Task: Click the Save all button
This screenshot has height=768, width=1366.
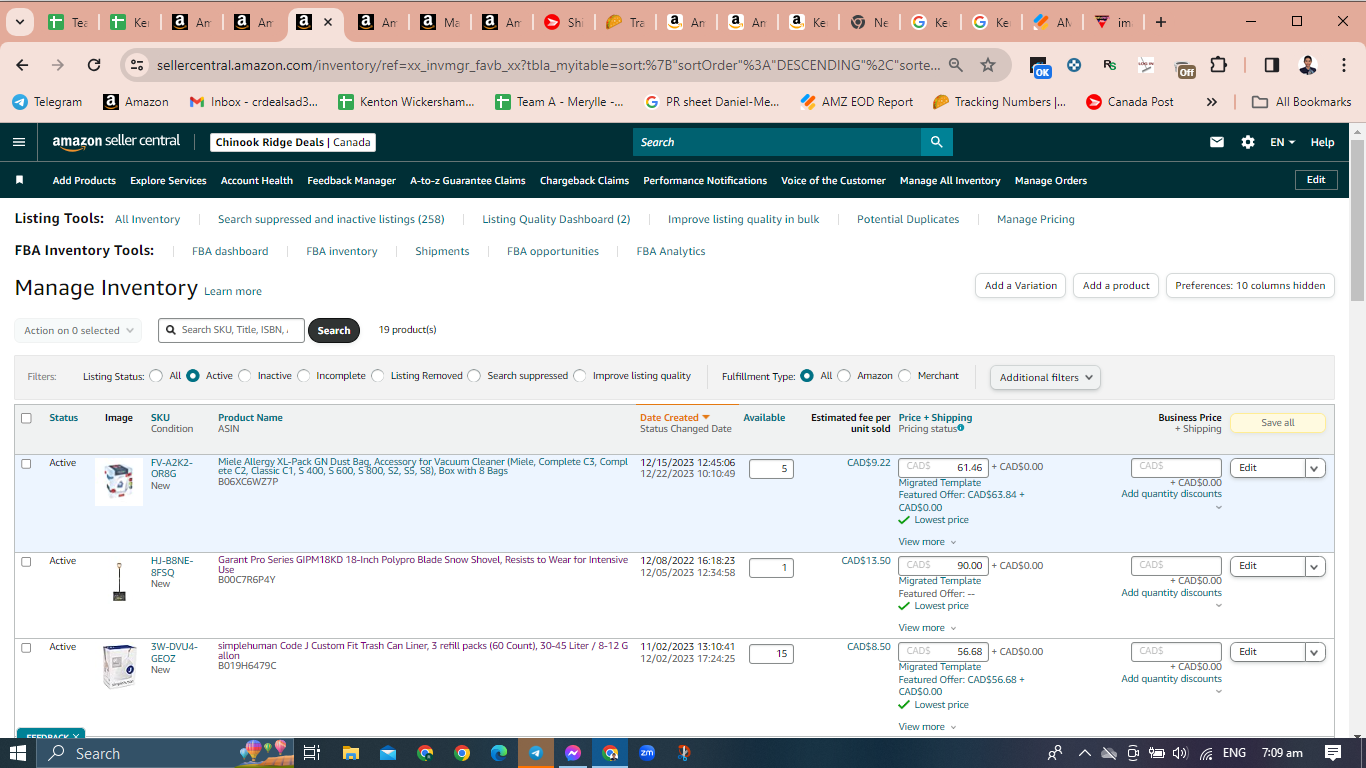Action: [x=1277, y=423]
